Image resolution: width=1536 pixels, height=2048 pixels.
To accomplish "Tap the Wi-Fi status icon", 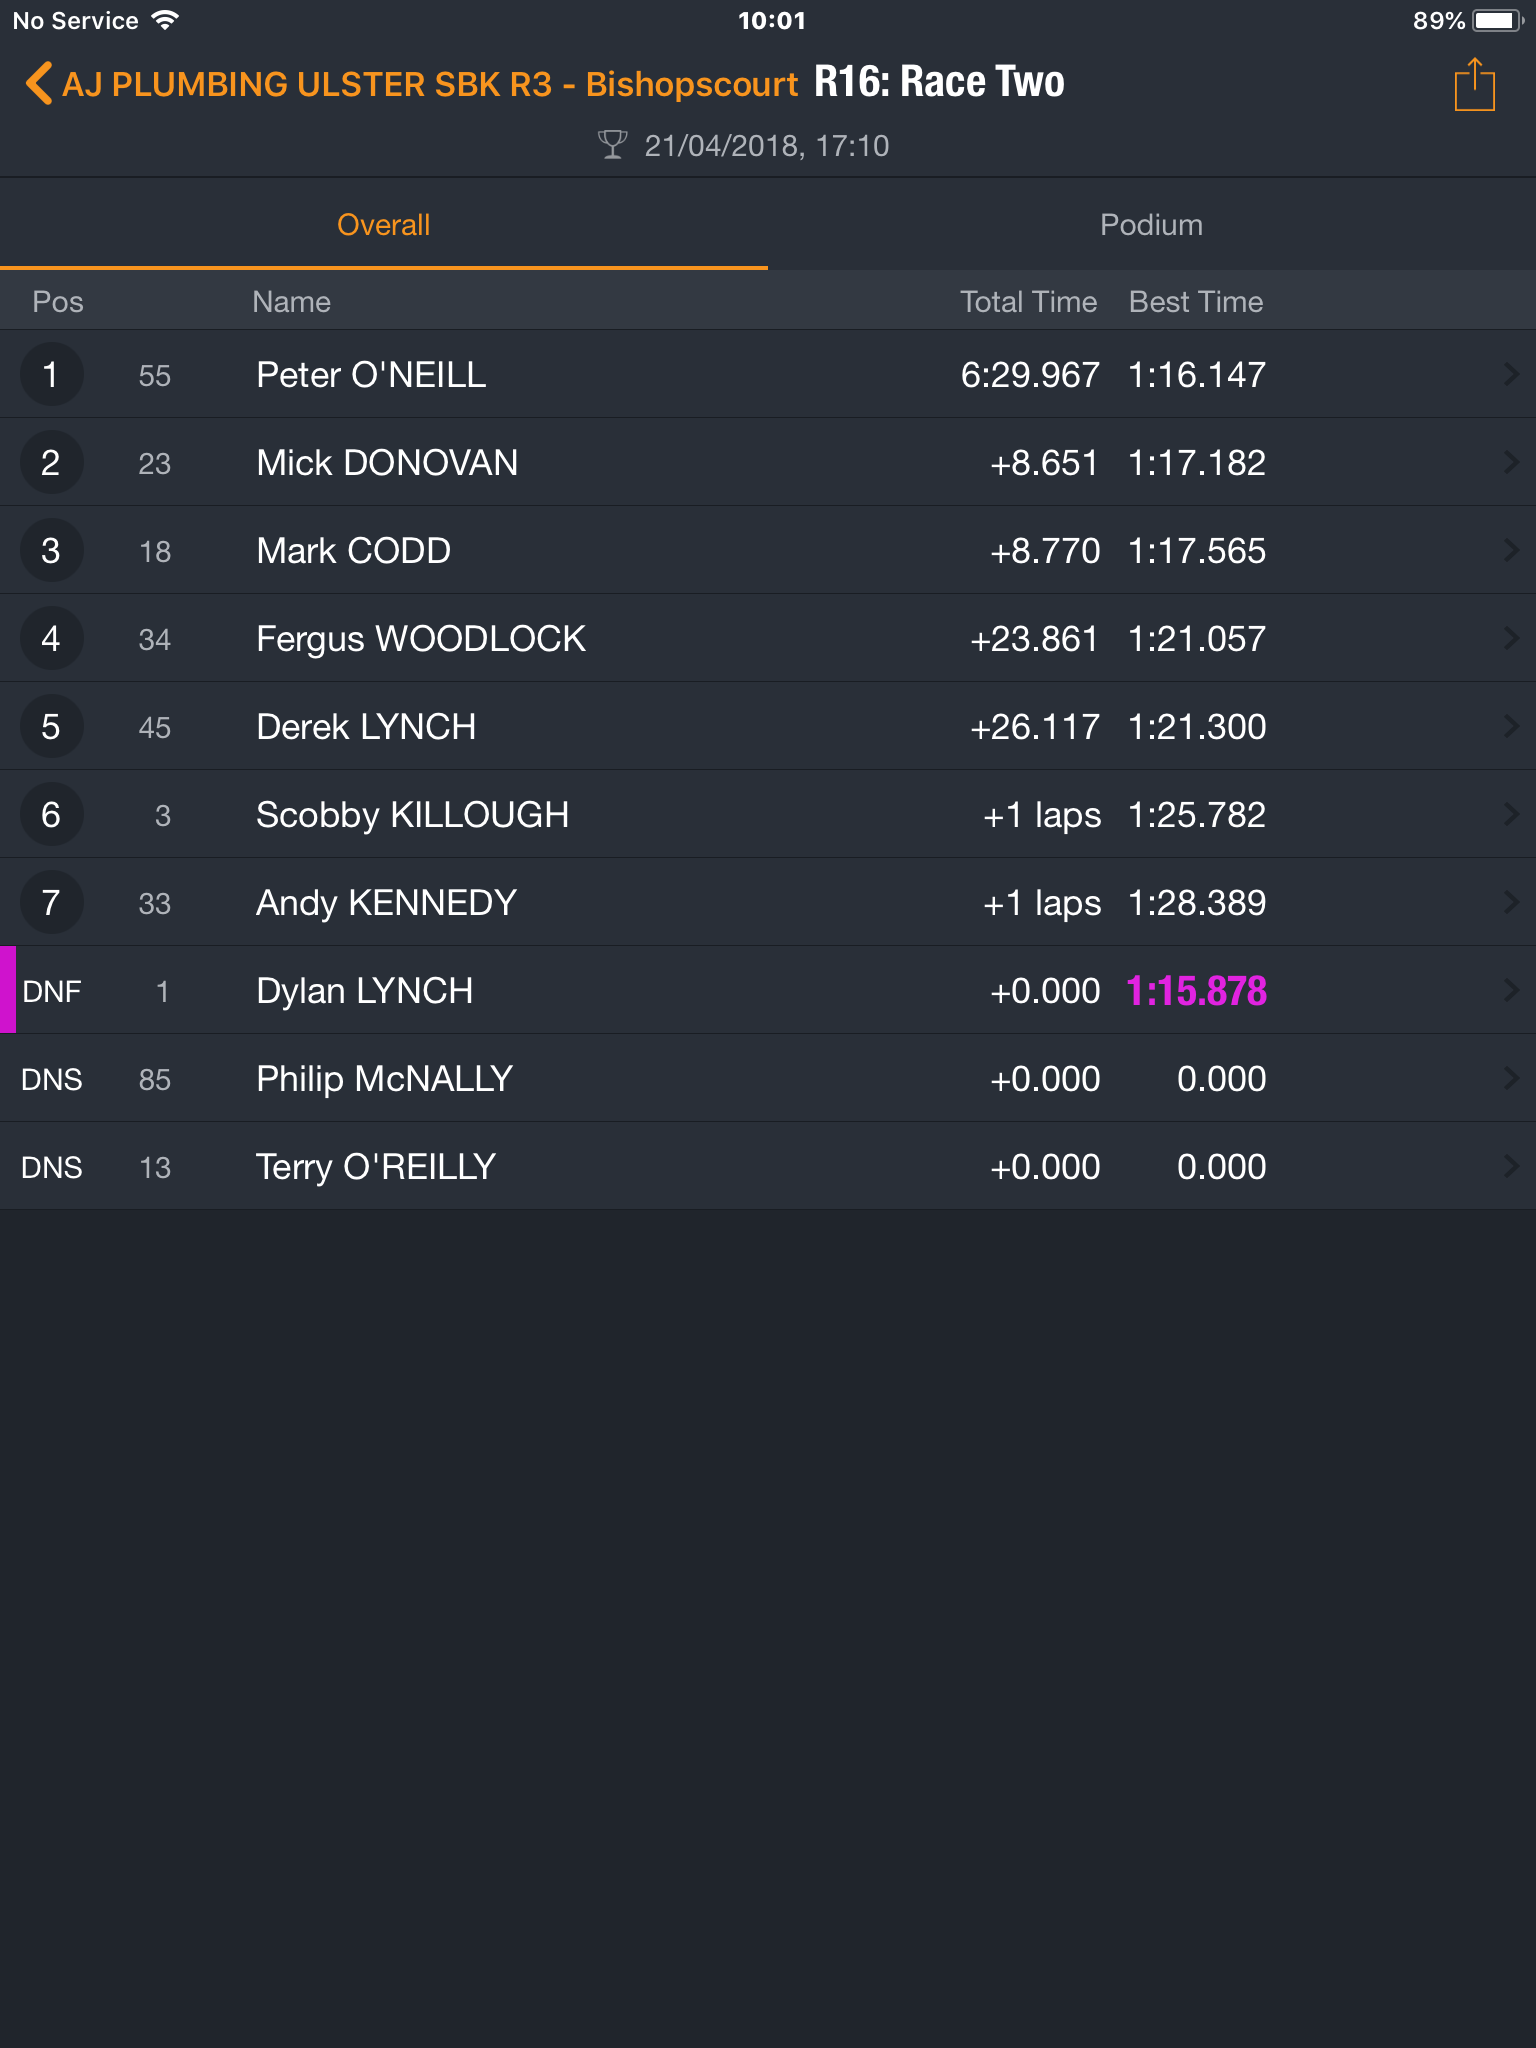I will [165, 20].
